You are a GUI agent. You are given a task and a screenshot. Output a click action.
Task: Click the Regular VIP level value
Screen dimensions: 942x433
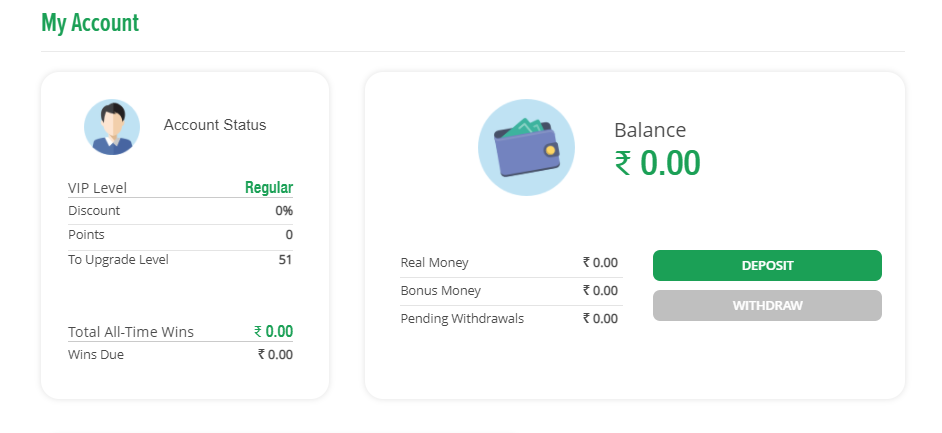[269, 188]
